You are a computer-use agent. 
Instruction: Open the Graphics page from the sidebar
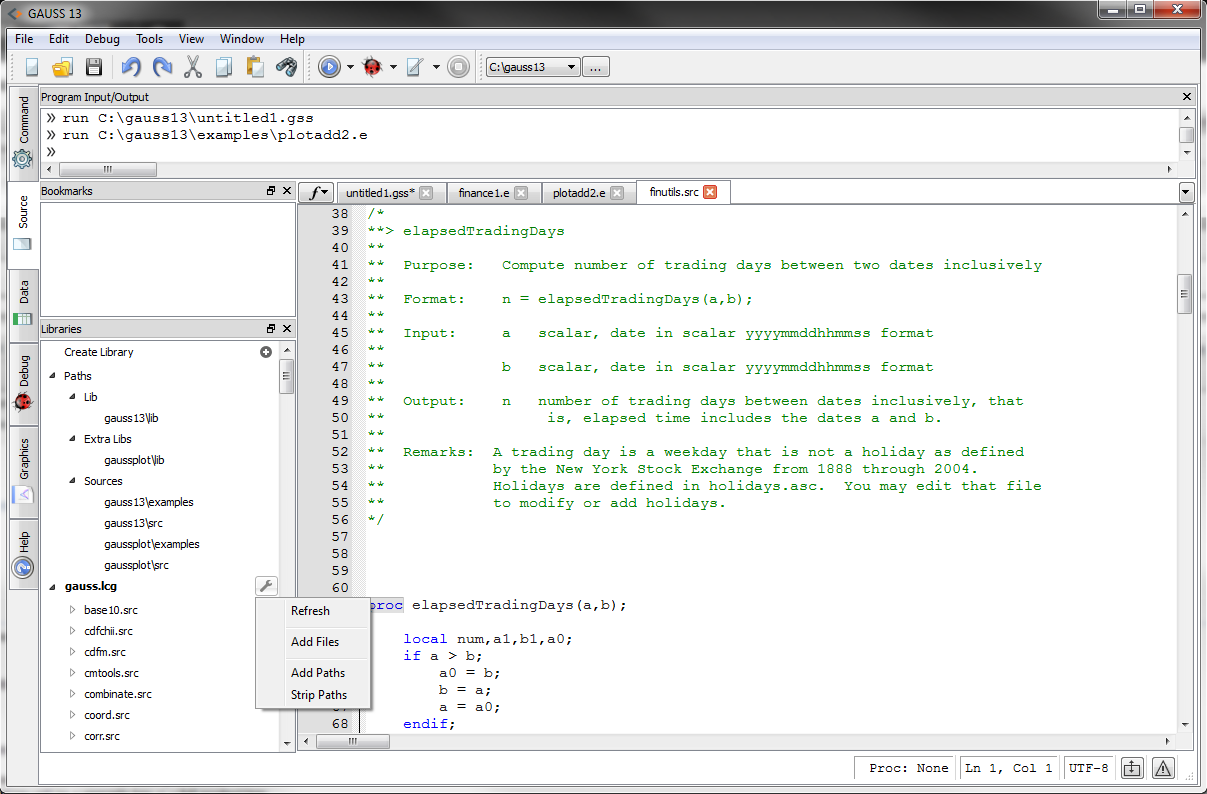pos(23,470)
